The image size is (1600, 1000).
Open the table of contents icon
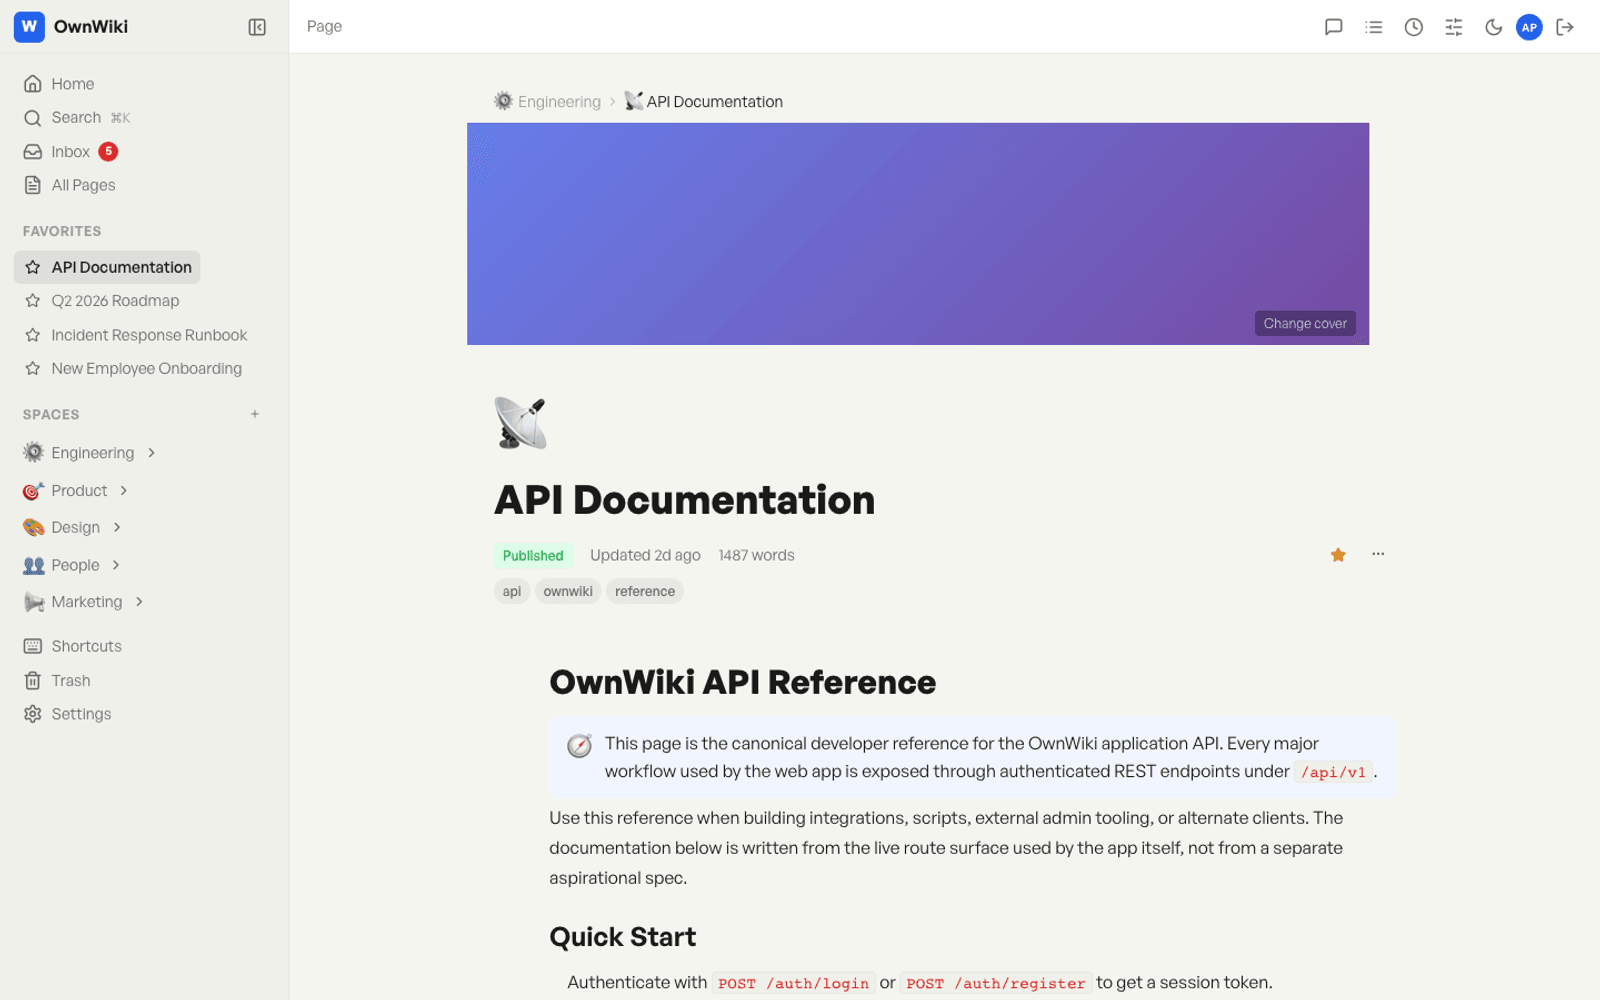point(1373,27)
